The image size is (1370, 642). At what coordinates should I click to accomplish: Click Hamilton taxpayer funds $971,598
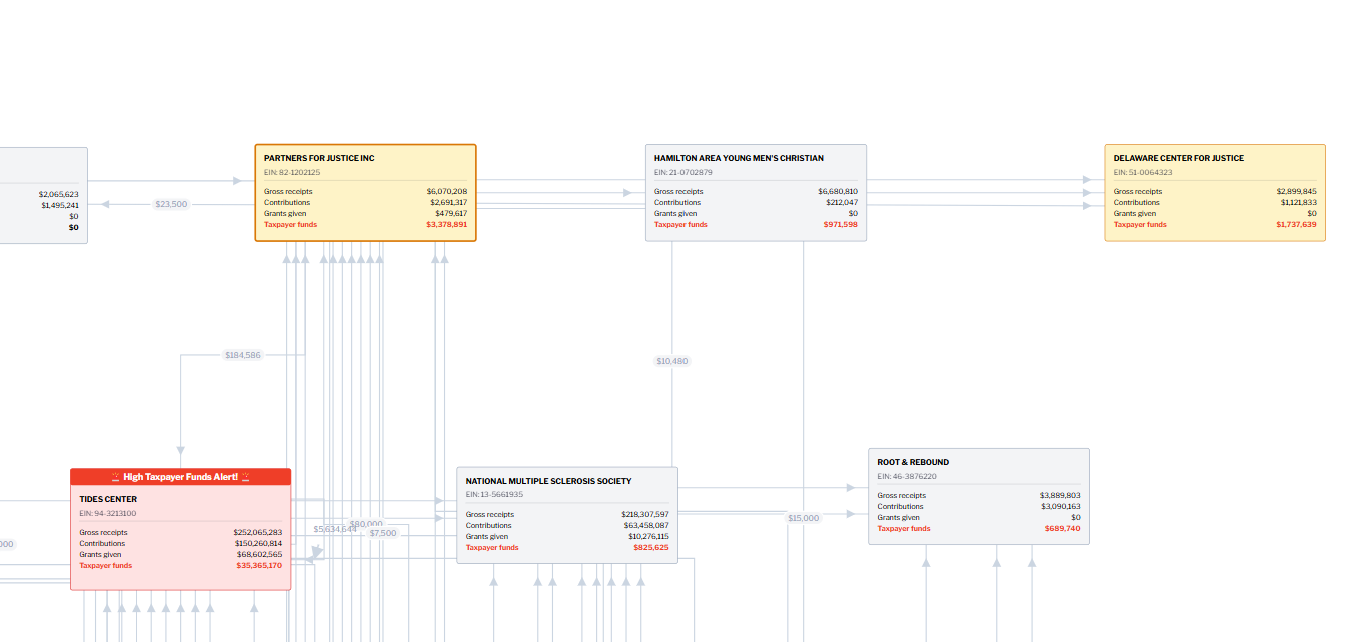[840, 224]
